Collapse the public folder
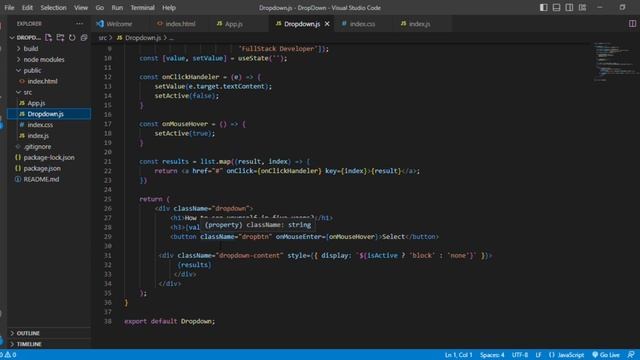The height and width of the screenshot is (360, 640). (x=32, y=70)
